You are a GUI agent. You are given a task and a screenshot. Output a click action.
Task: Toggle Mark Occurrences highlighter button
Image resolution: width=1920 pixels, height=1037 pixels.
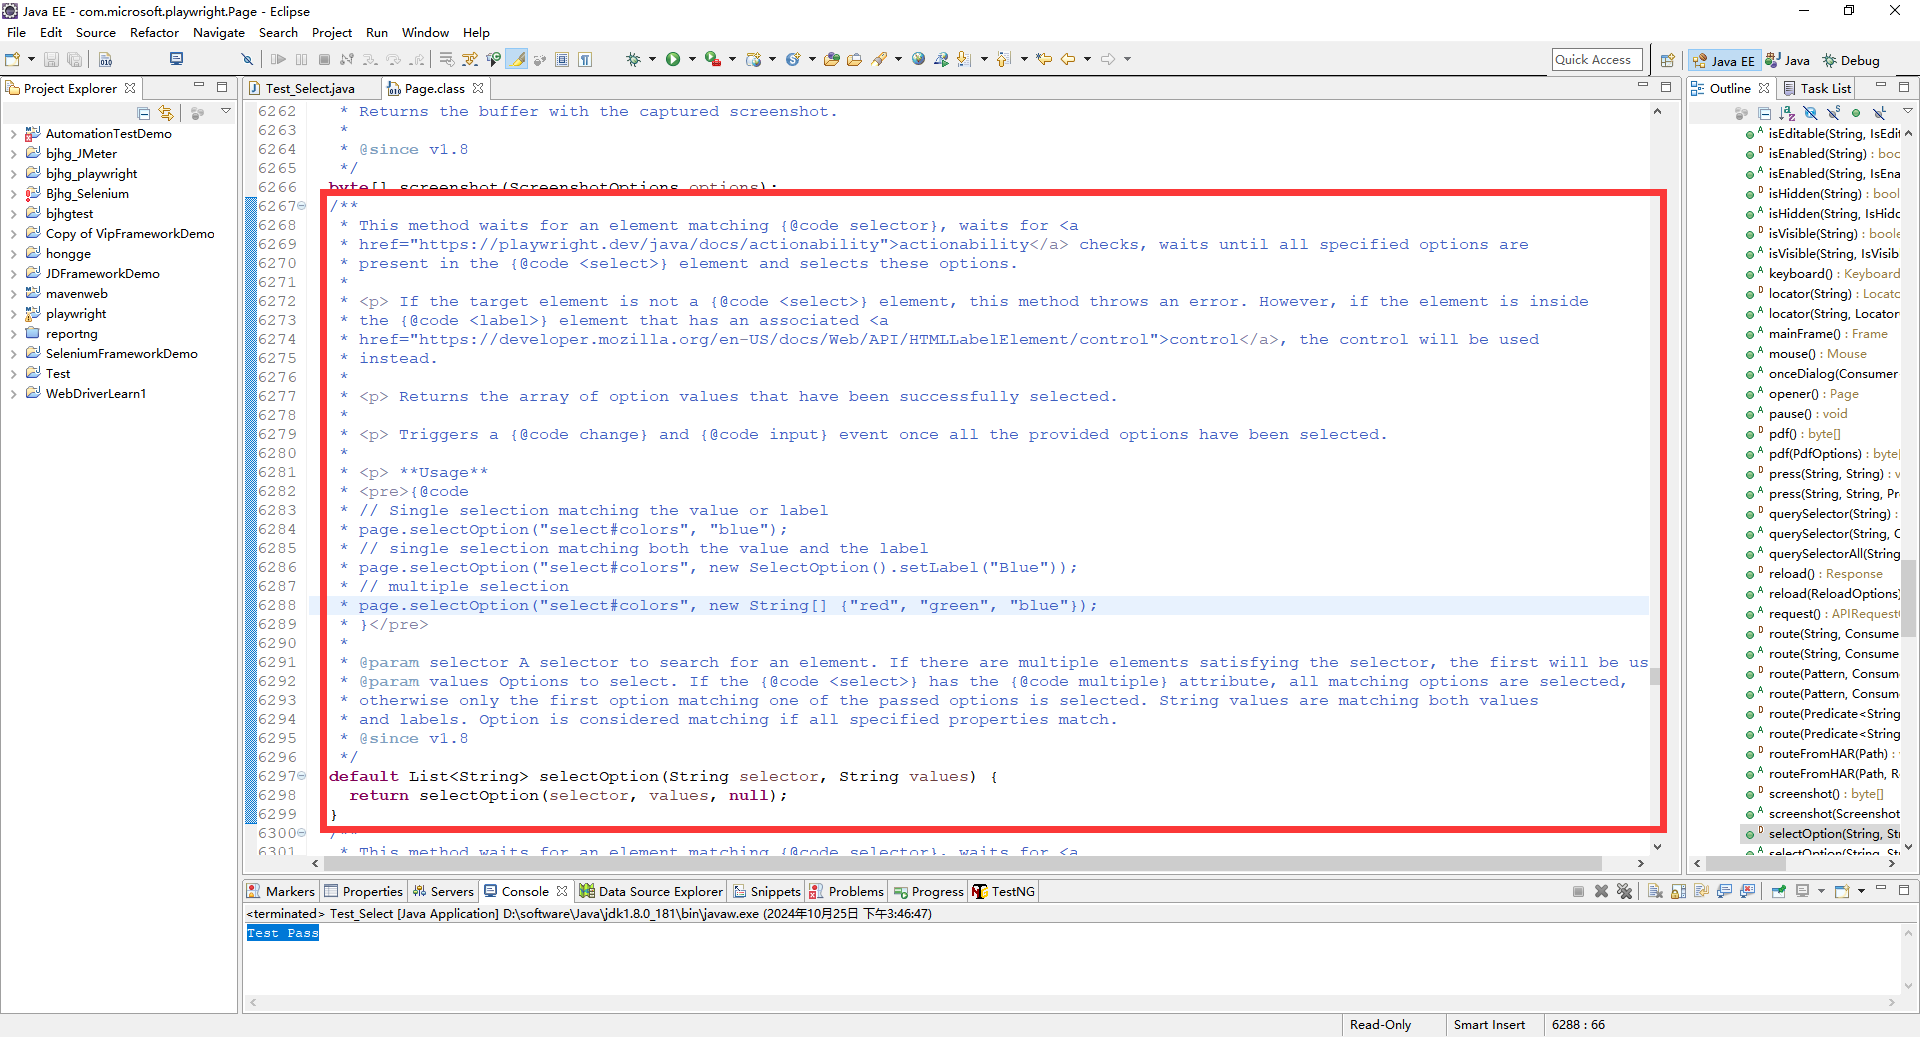[x=517, y=60]
